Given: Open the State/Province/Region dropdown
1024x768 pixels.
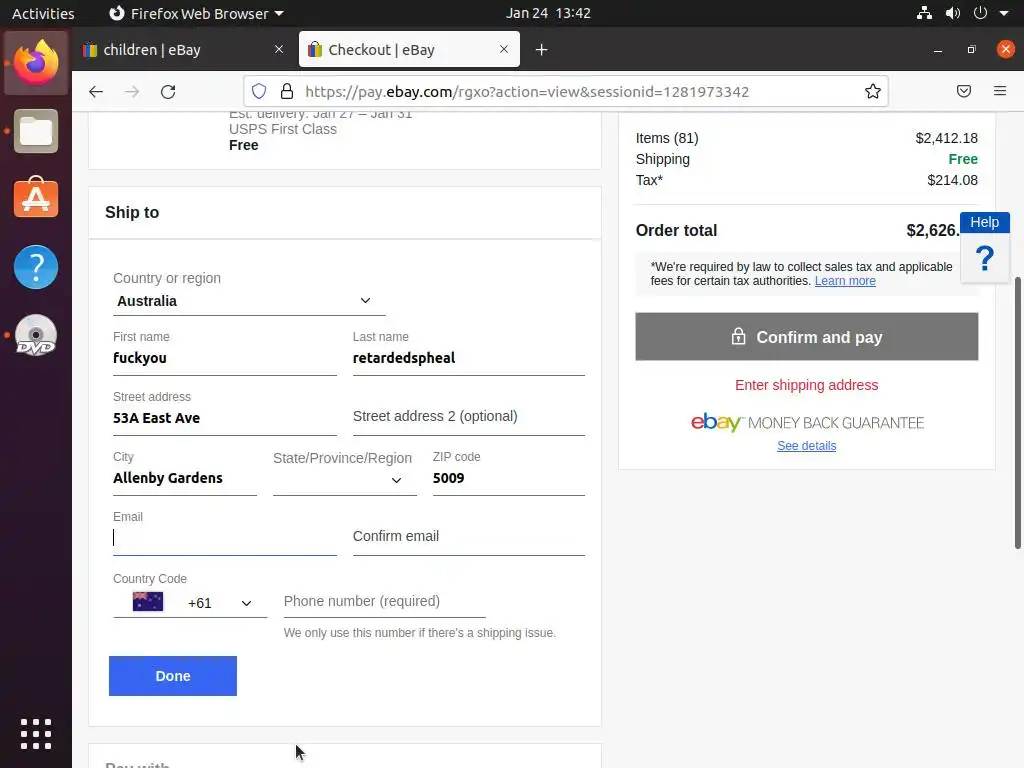Looking at the screenshot, I should [x=344, y=479].
